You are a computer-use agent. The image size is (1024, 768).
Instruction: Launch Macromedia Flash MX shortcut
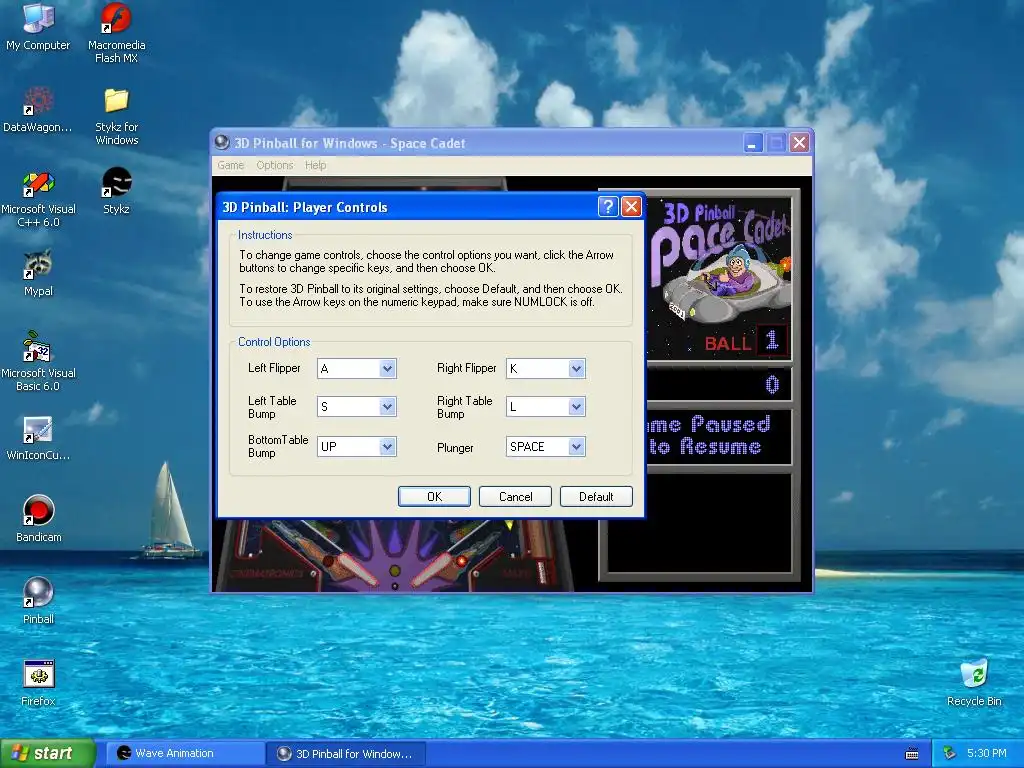click(x=116, y=33)
